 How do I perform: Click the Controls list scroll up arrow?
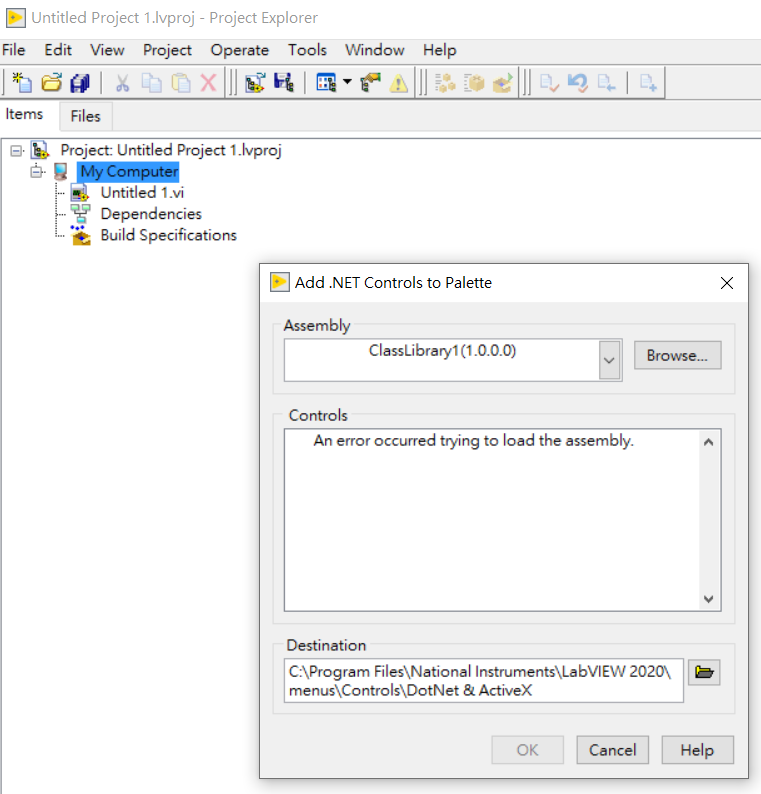(708, 443)
